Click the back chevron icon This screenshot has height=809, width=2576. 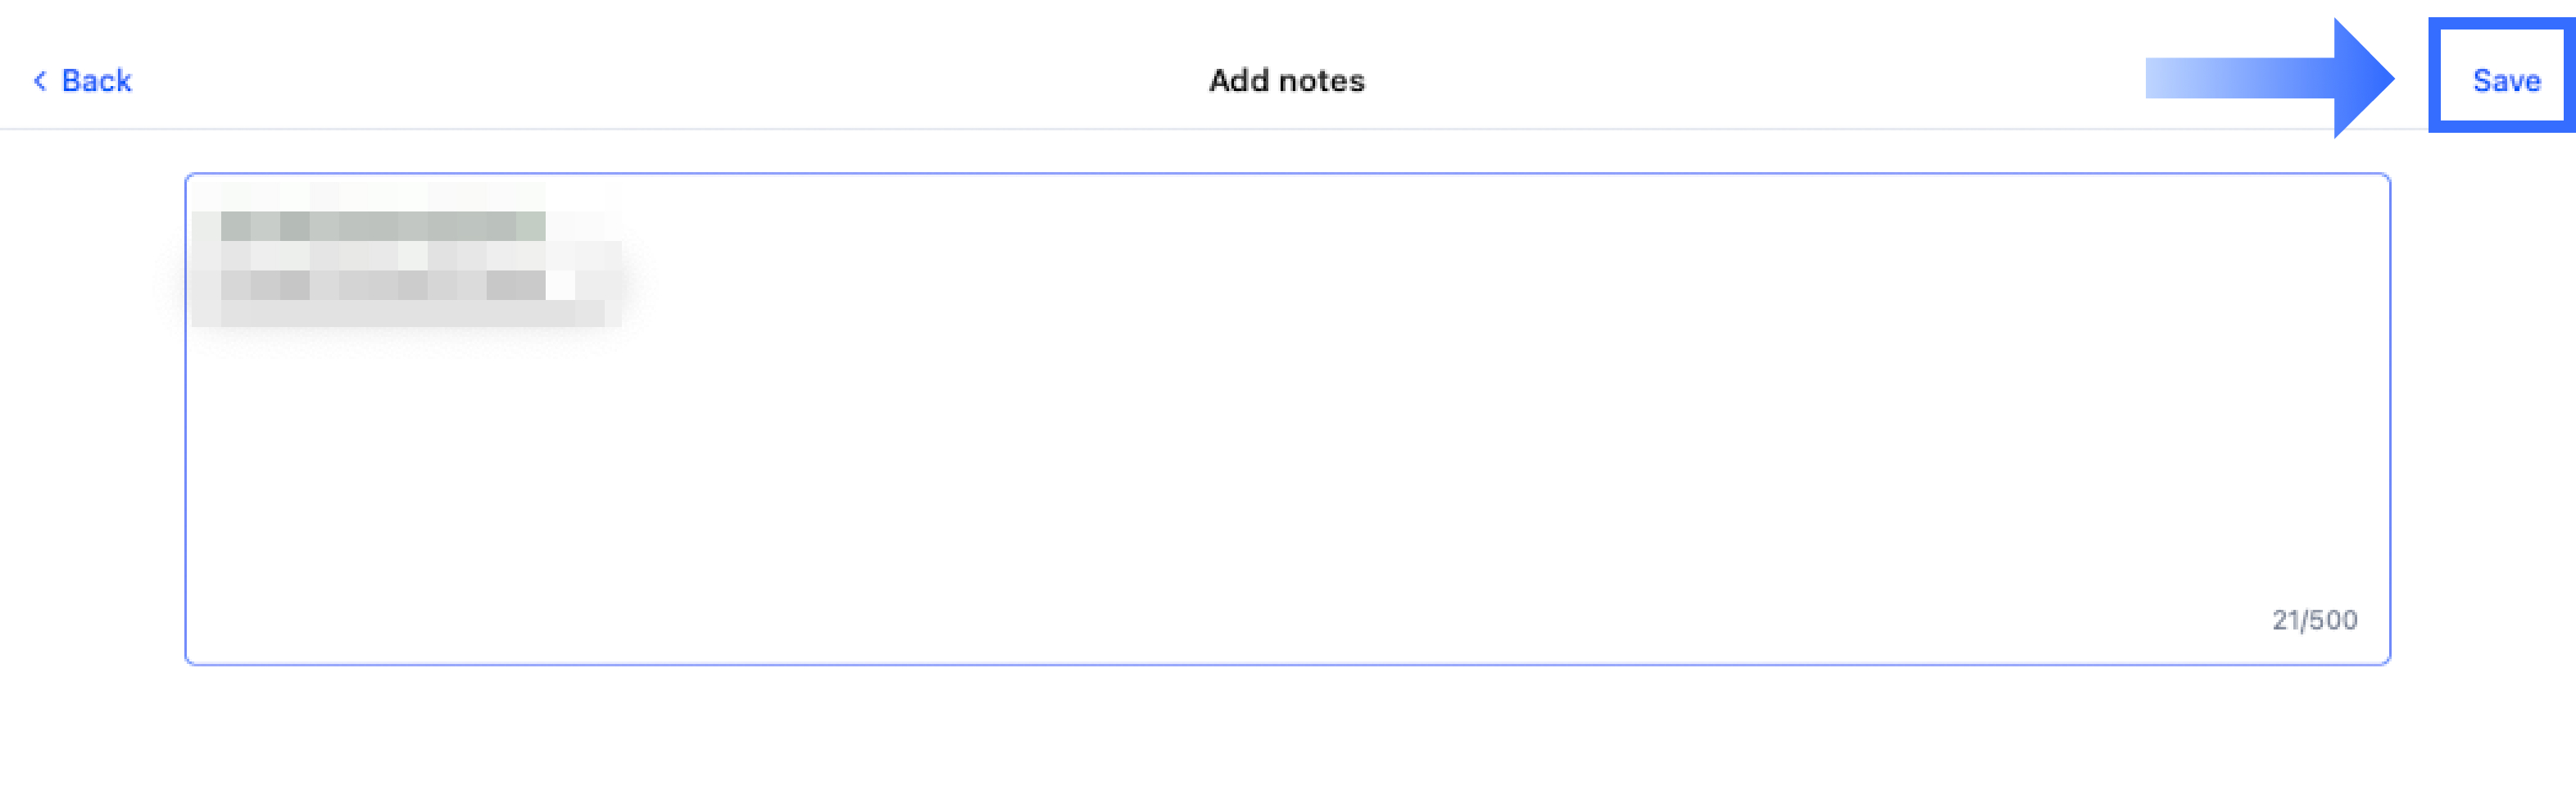[x=40, y=81]
